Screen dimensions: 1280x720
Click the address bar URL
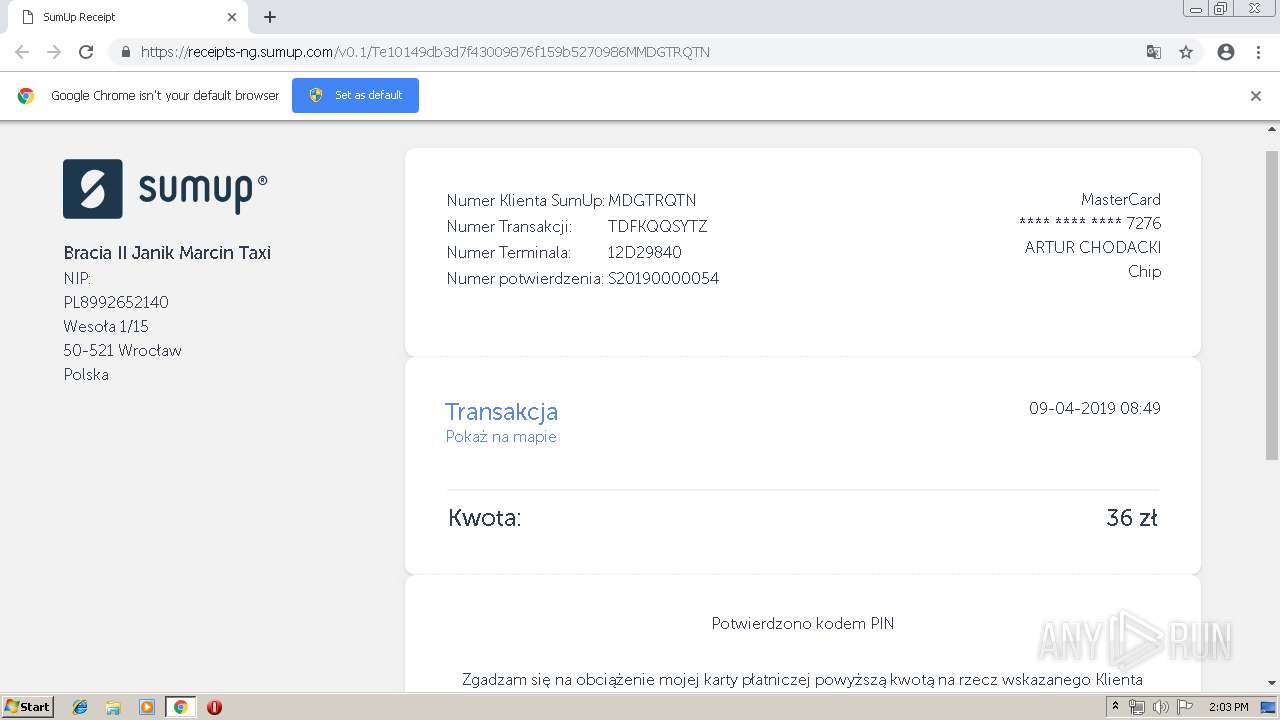(x=425, y=52)
